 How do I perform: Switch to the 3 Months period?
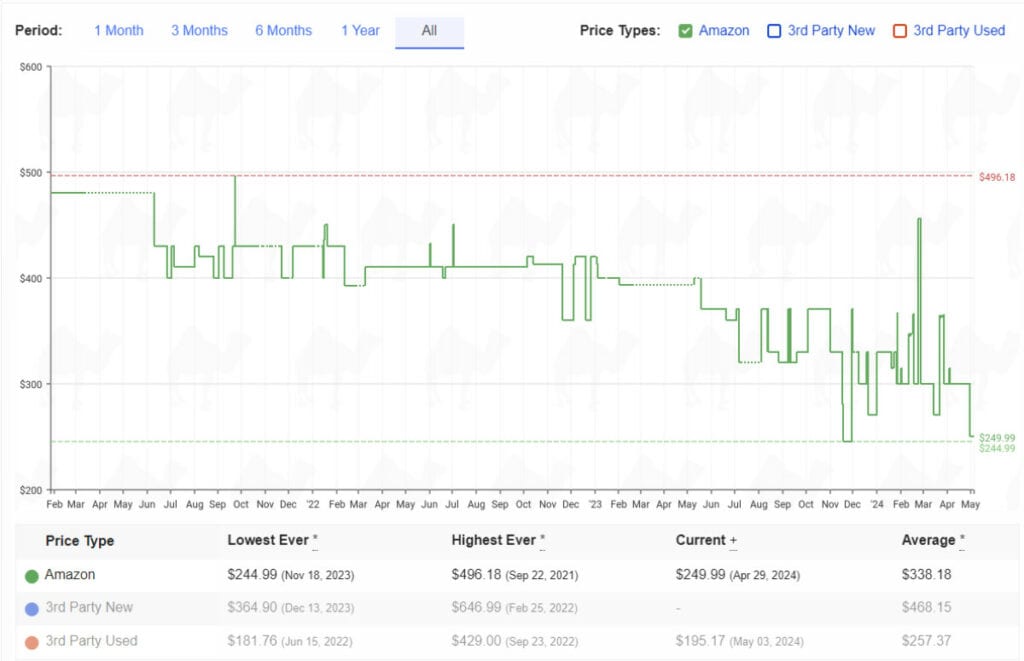tap(199, 30)
